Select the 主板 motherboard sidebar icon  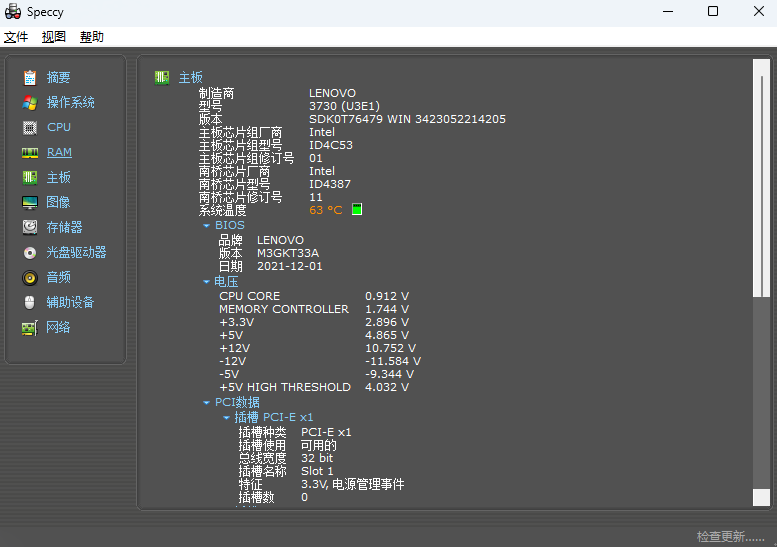pos(30,177)
